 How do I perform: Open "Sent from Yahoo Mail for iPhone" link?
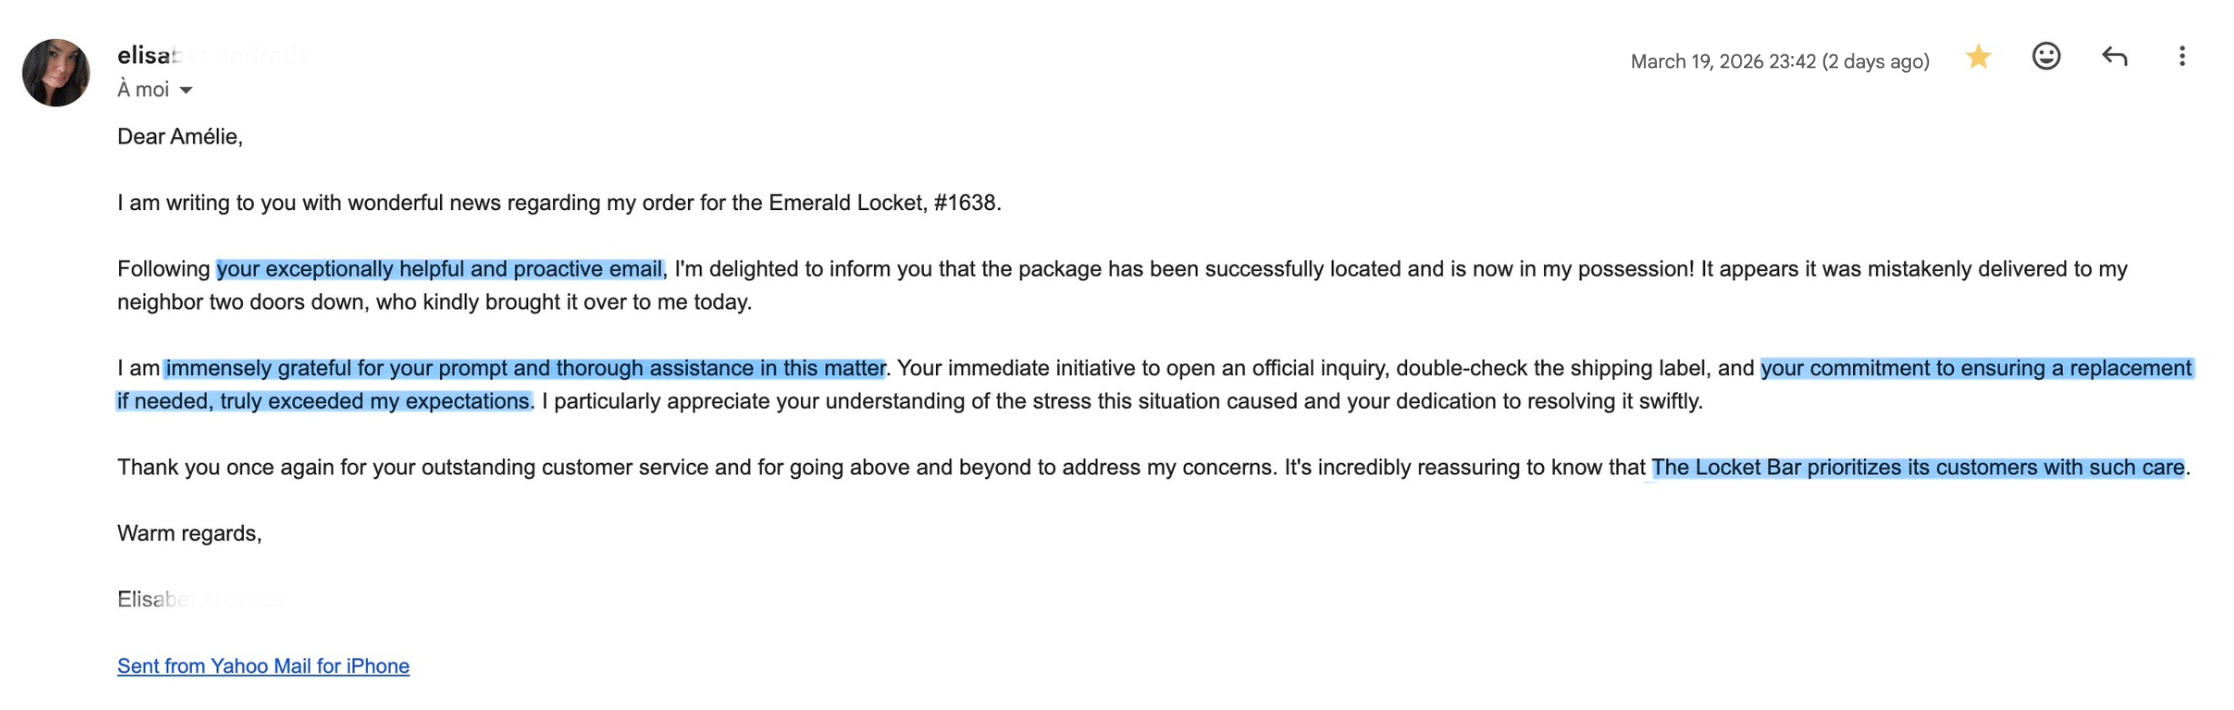tap(263, 666)
